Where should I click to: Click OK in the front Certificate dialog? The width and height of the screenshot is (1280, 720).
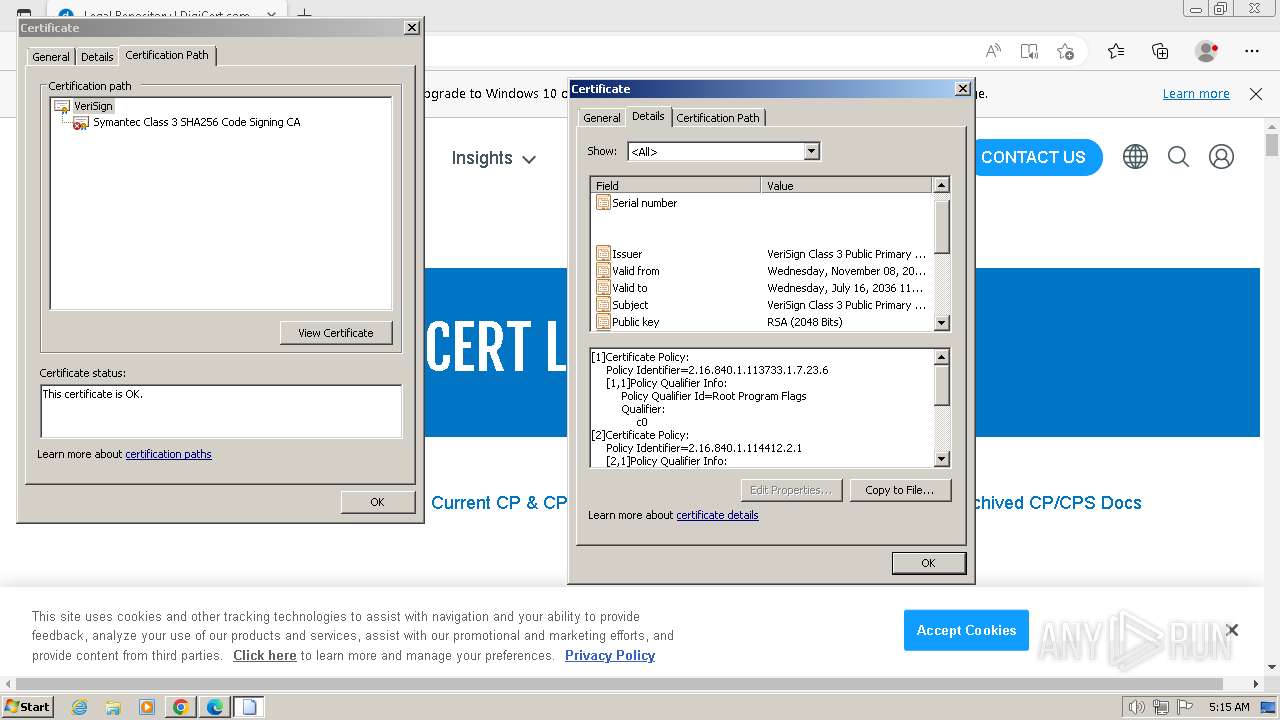928,563
